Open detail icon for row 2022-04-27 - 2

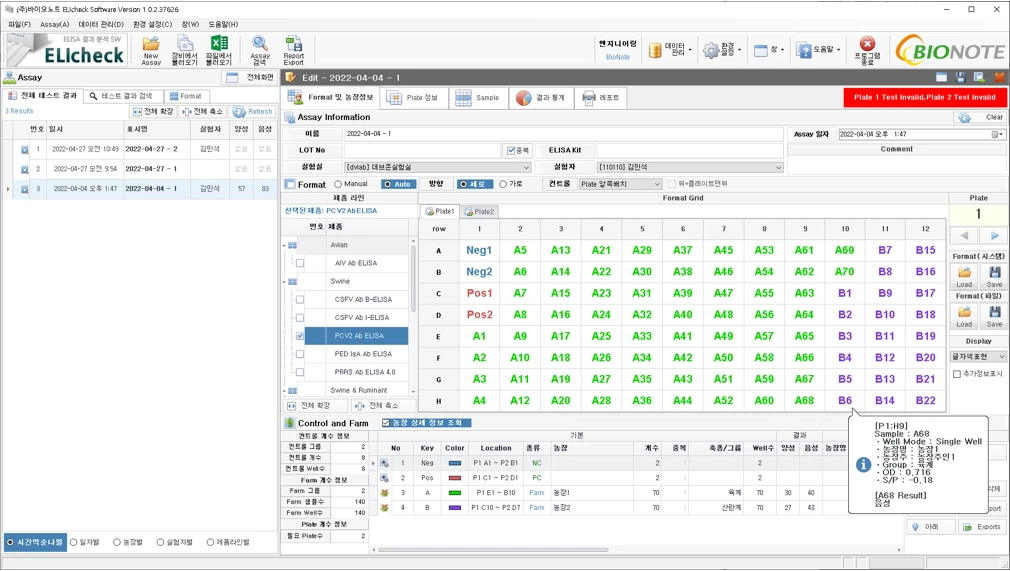coord(24,150)
